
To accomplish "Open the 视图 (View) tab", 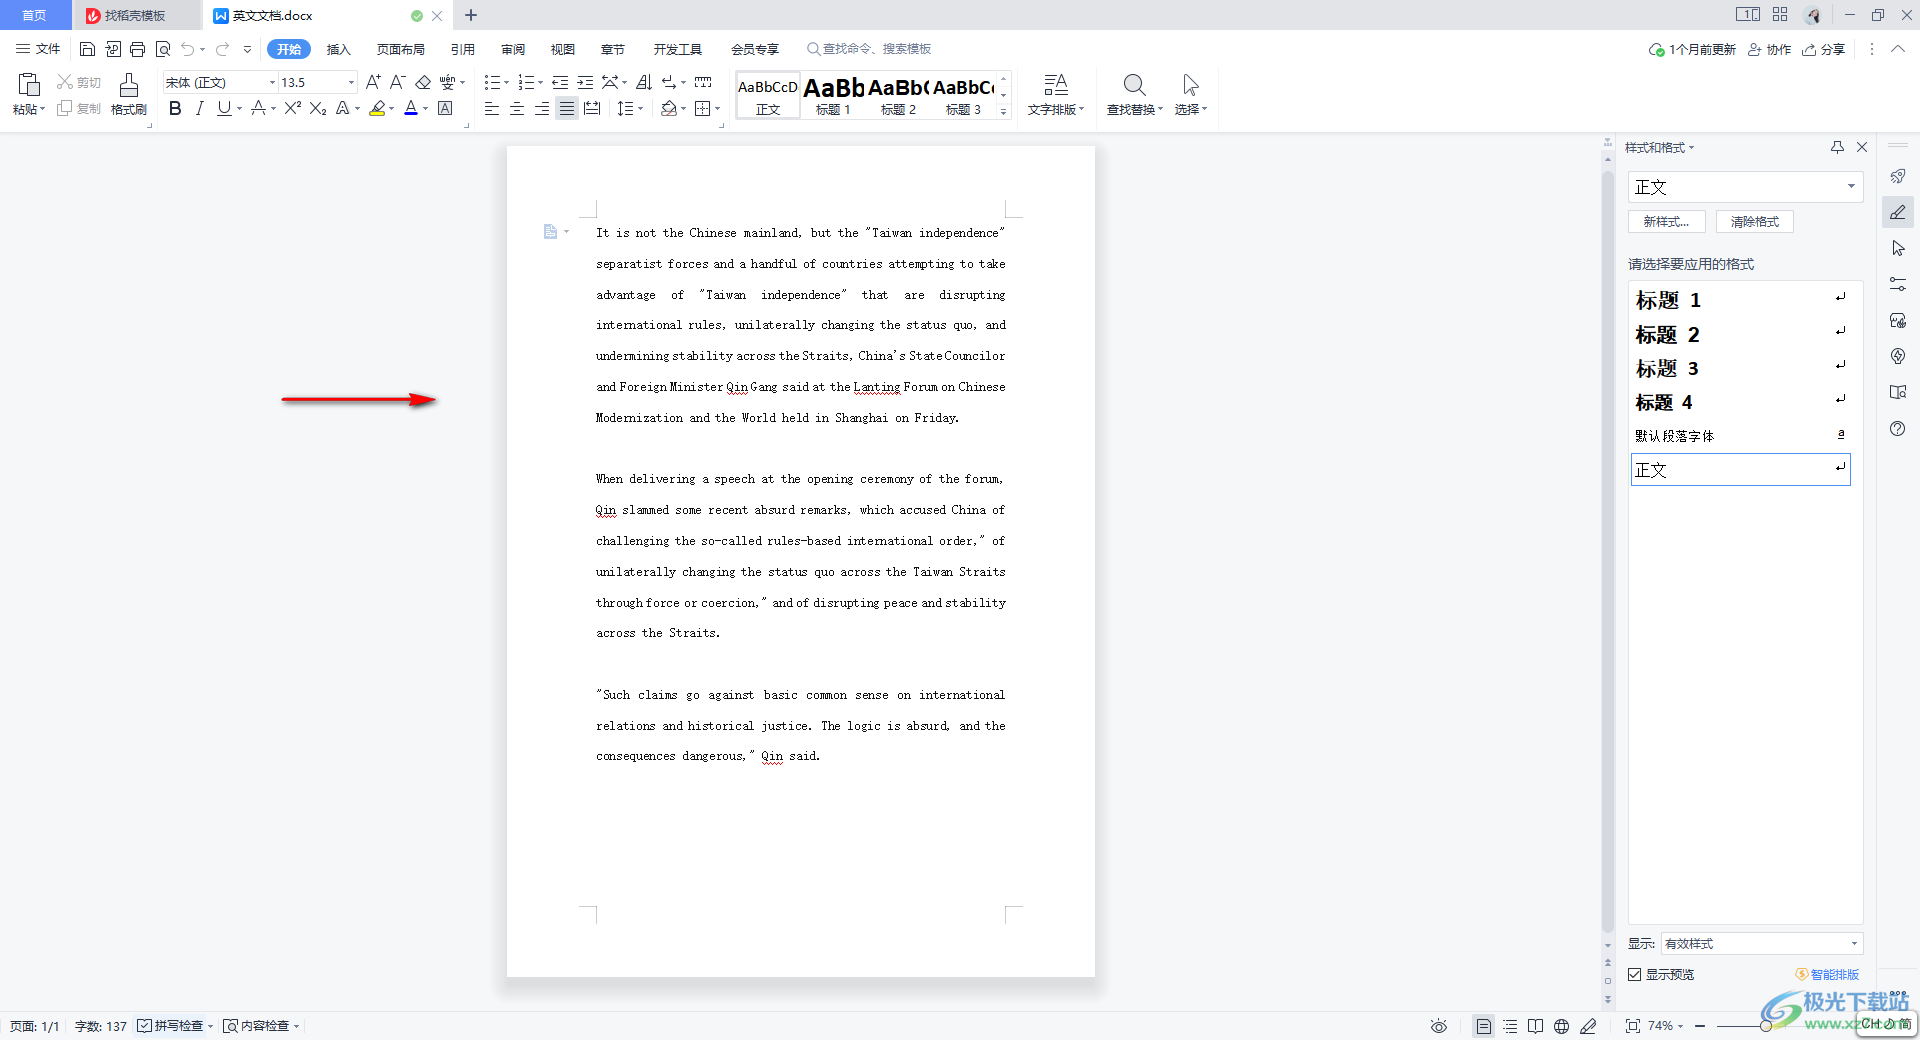I will [563, 49].
